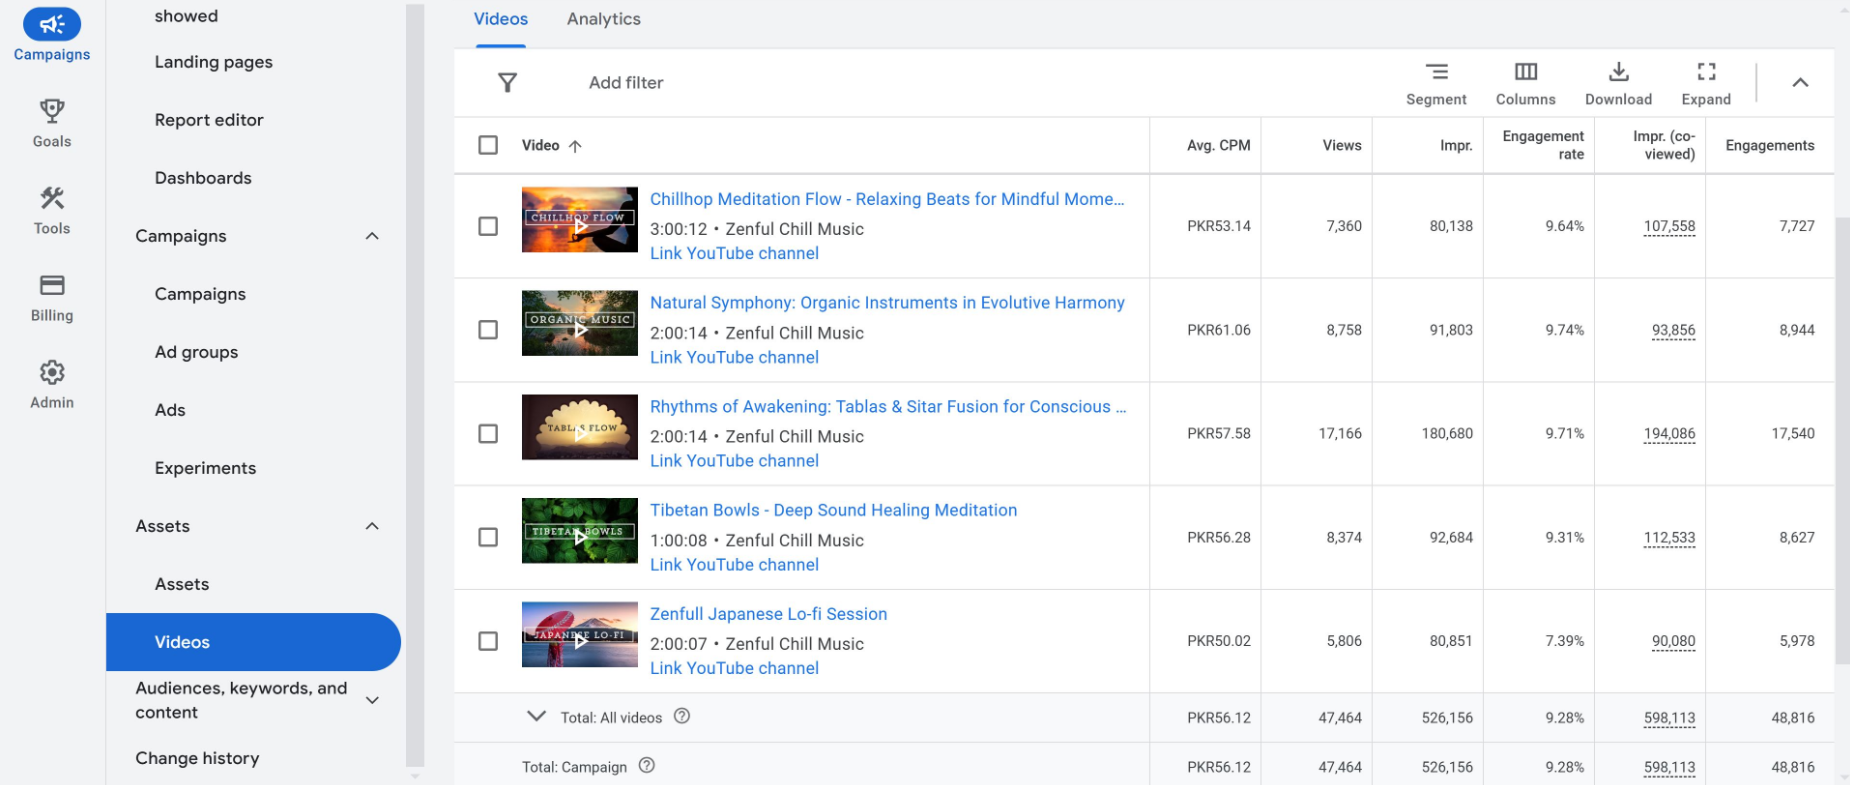Open the Columns editor
Image resolution: width=1850 pixels, height=785 pixels.
tap(1525, 83)
